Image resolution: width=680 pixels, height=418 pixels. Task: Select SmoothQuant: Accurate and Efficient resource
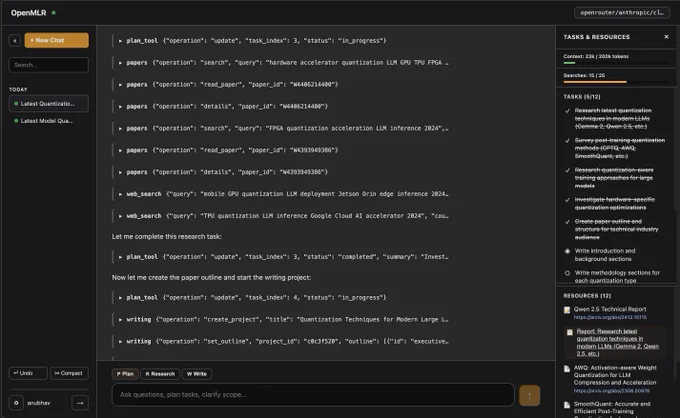[x=612, y=408]
